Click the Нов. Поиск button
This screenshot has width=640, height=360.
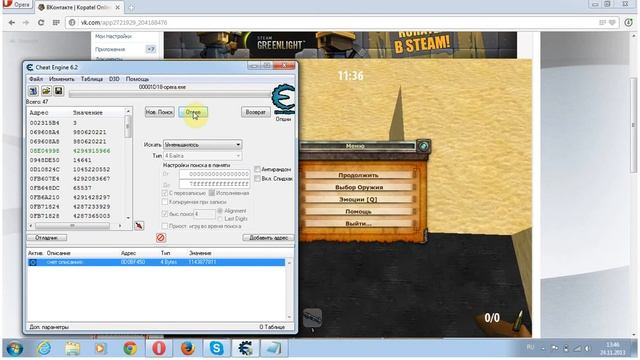[x=160, y=112]
